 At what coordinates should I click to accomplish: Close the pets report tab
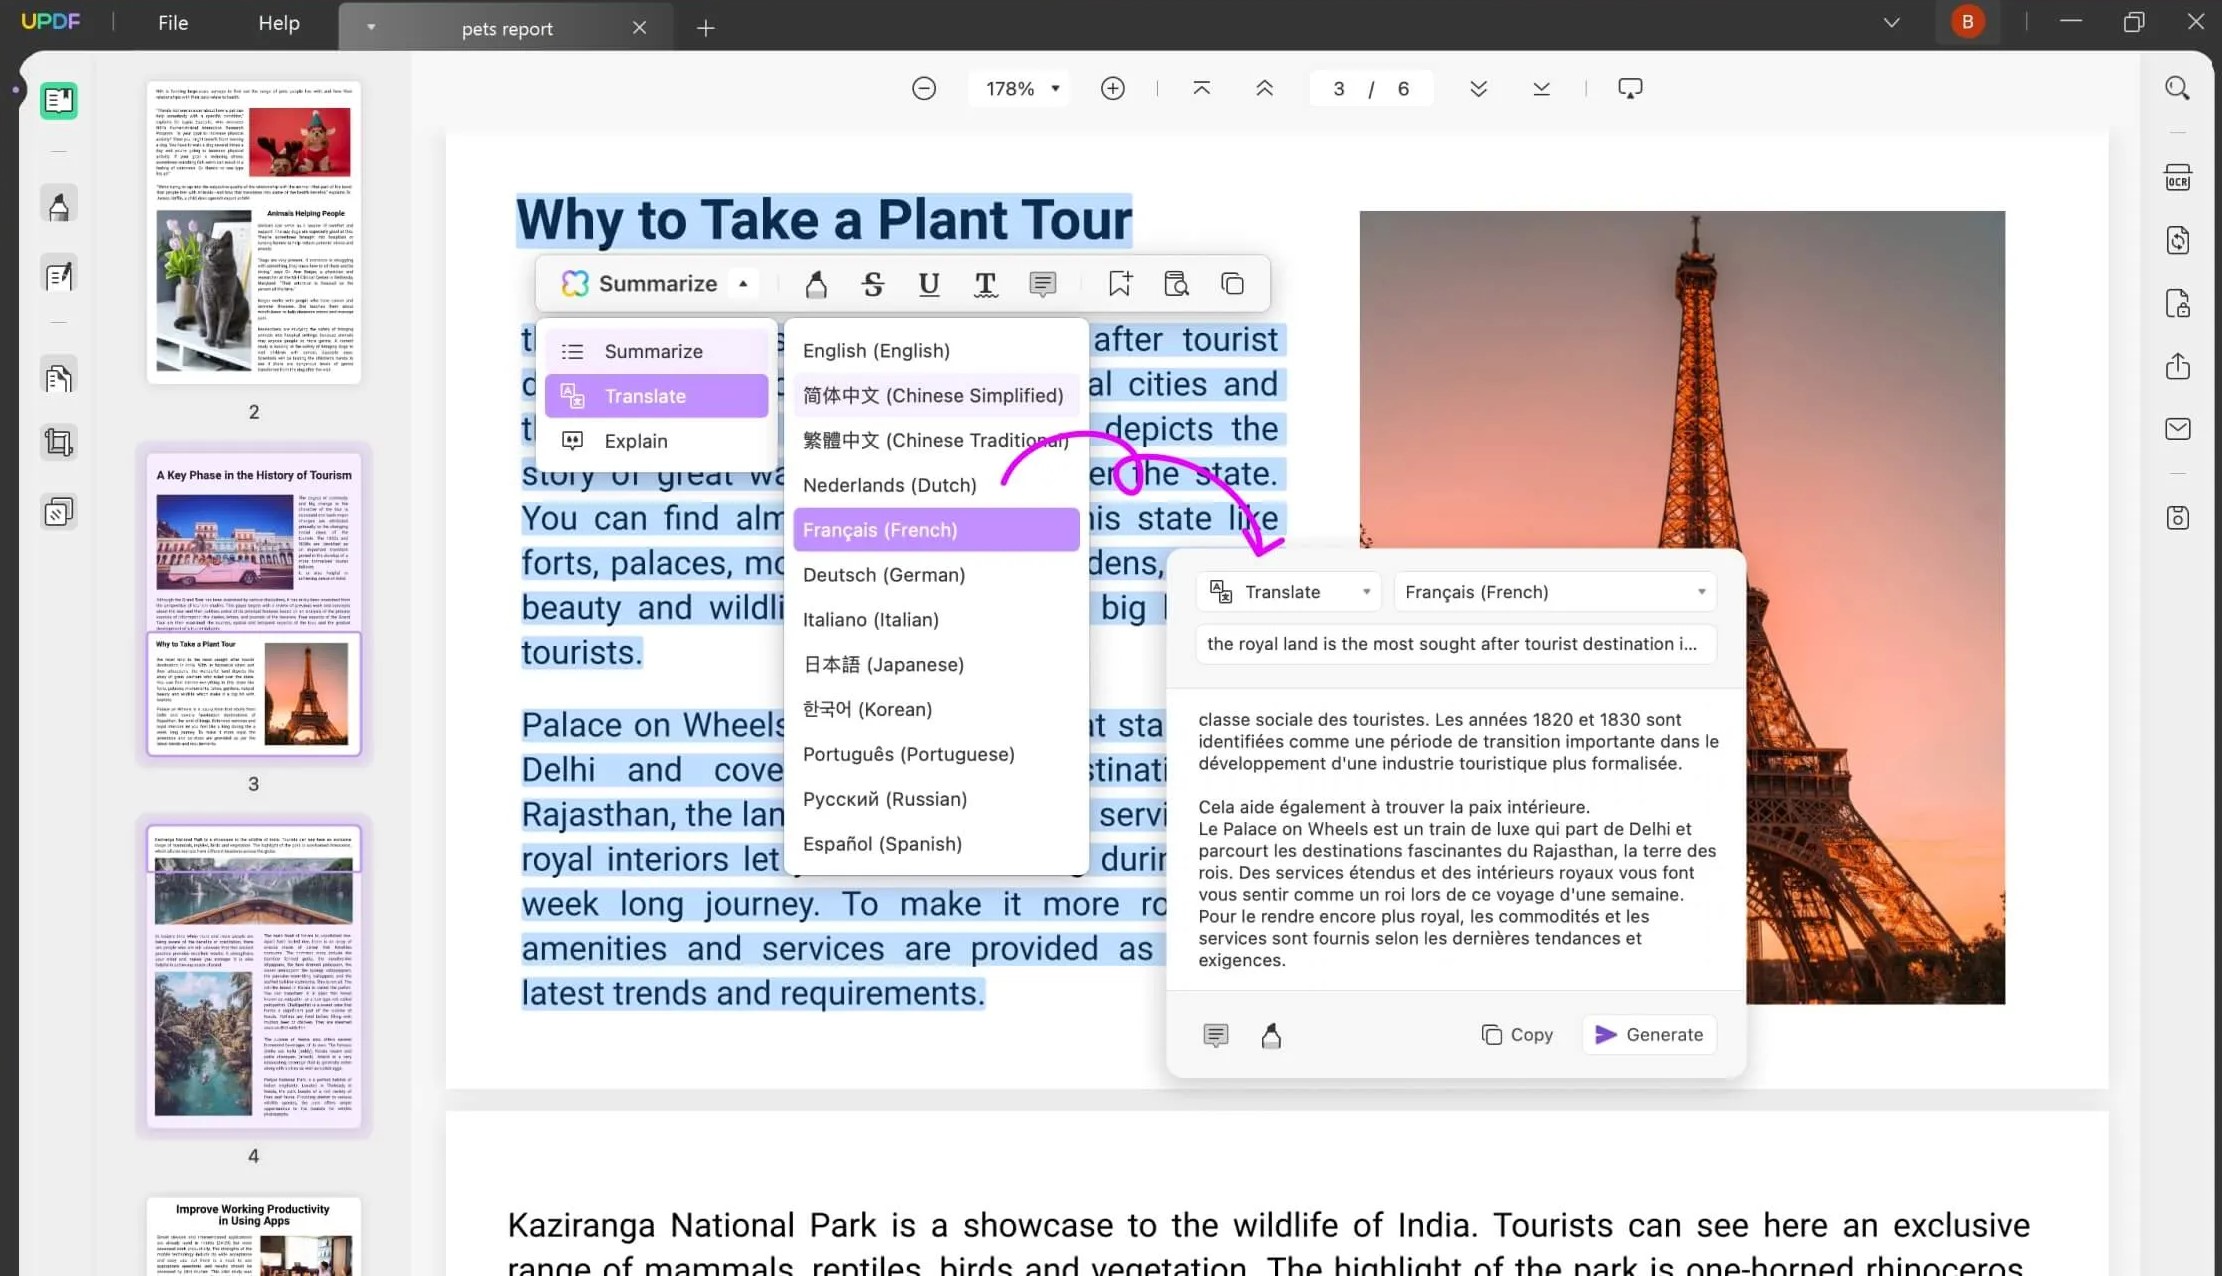tap(639, 28)
